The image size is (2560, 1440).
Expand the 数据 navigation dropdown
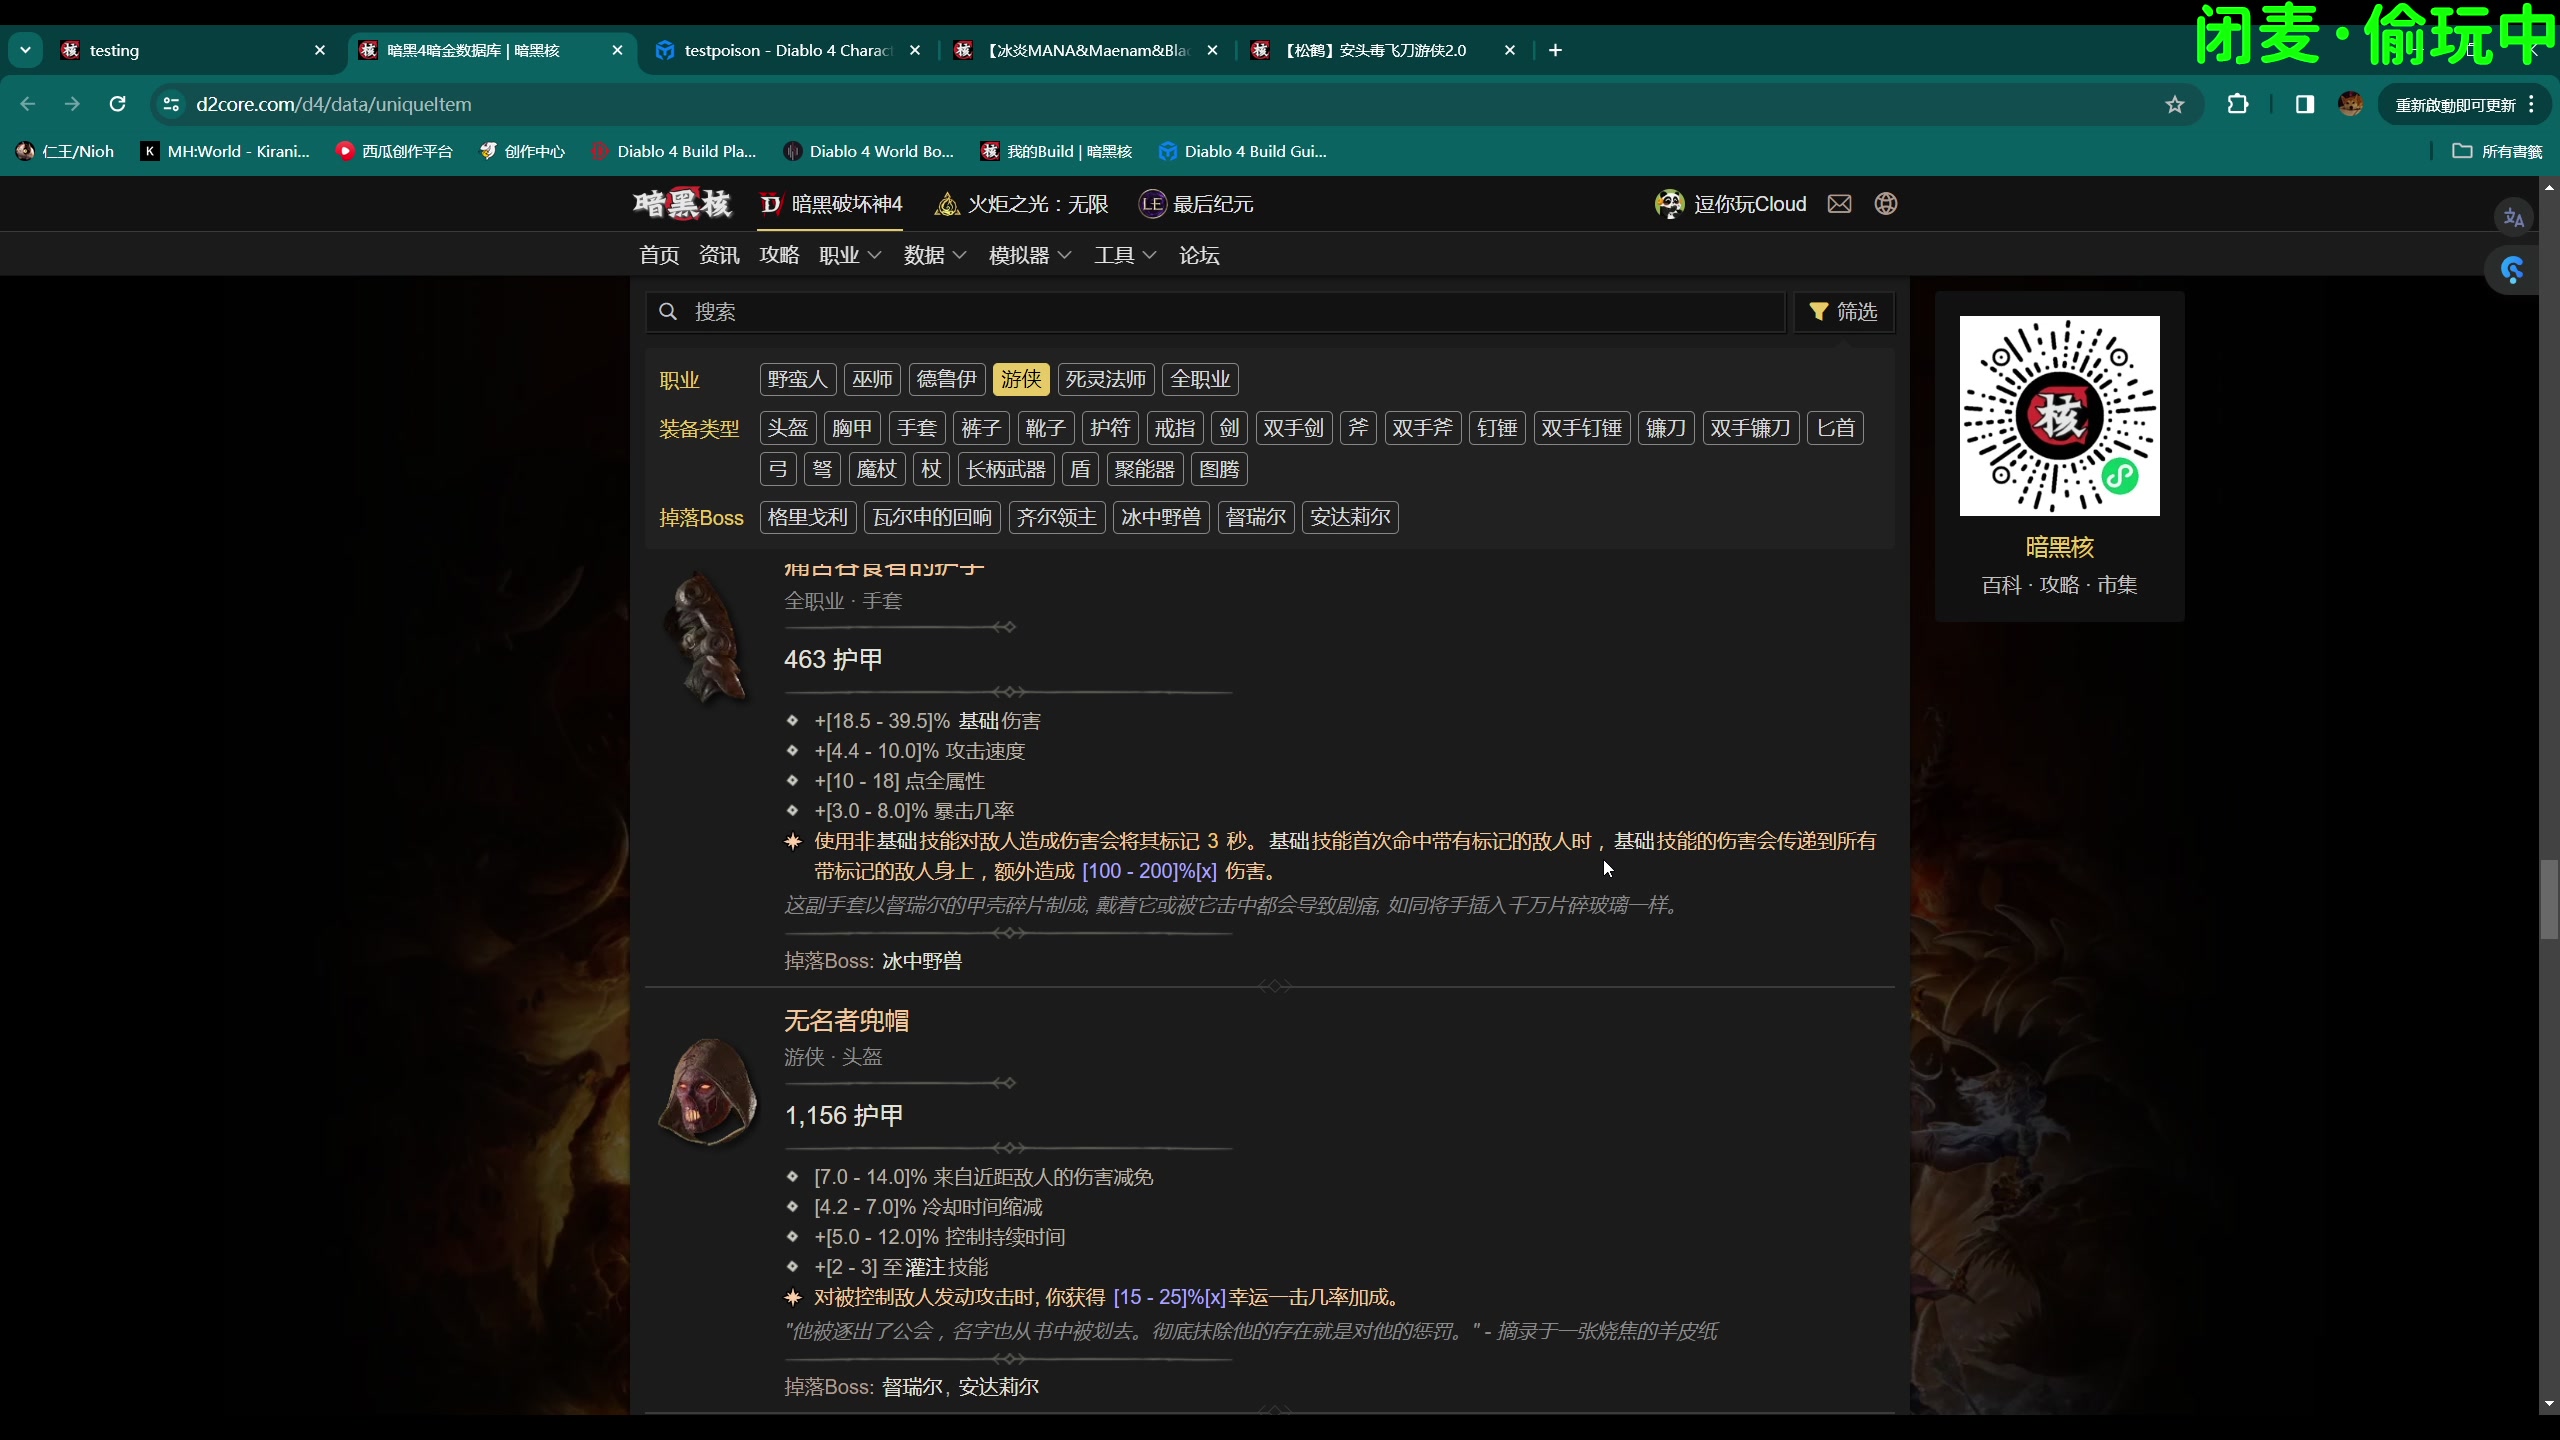pyautogui.click(x=935, y=256)
